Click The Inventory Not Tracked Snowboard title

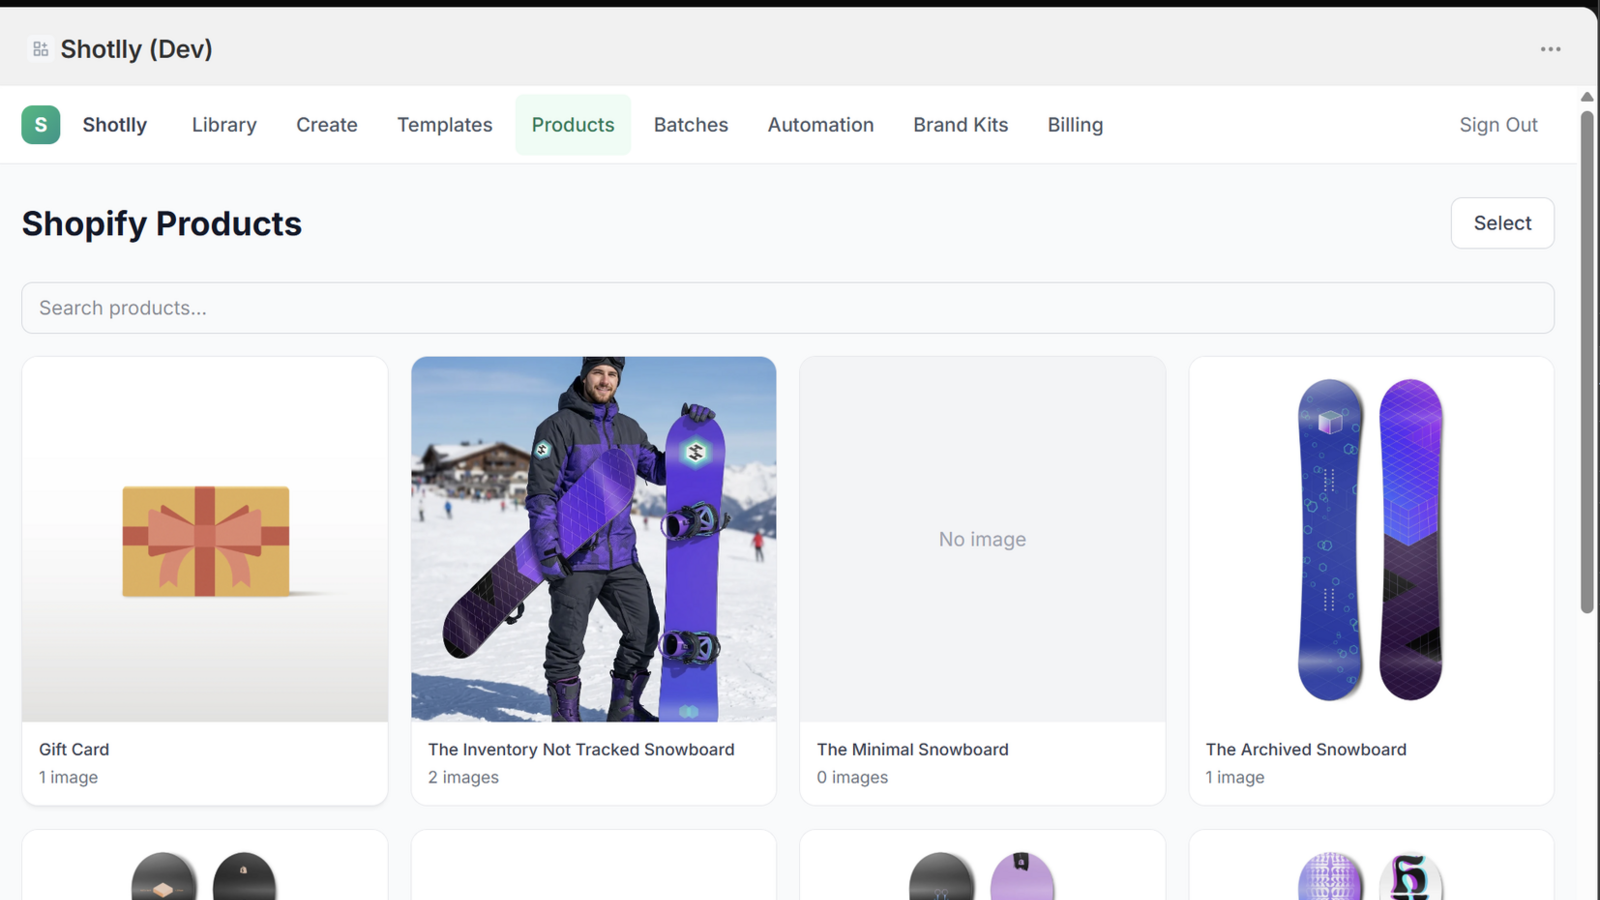point(581,750)
